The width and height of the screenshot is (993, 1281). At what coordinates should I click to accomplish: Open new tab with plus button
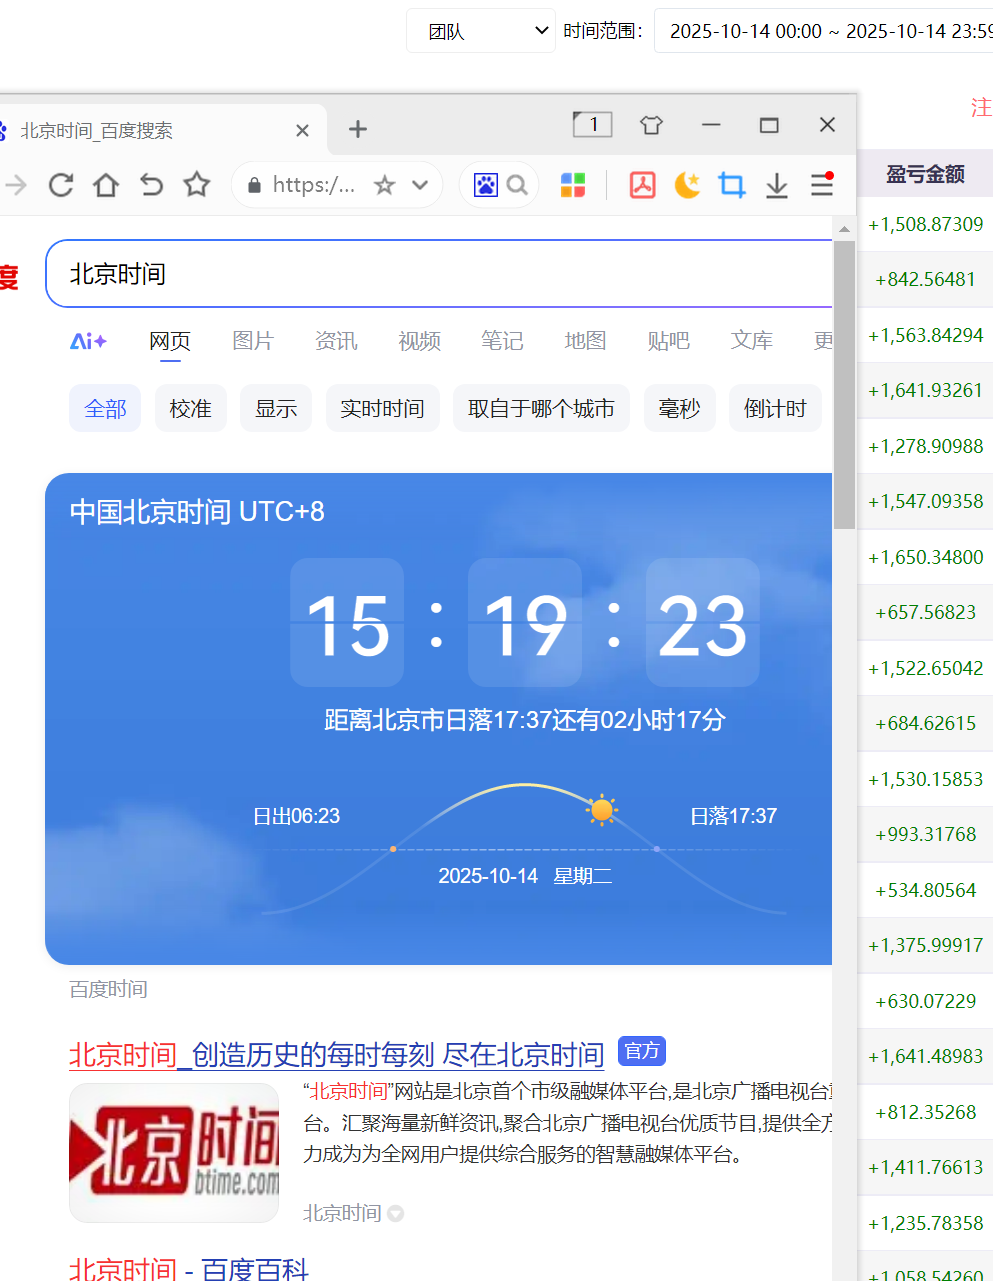pyautogui.click(x=358, y=129)
